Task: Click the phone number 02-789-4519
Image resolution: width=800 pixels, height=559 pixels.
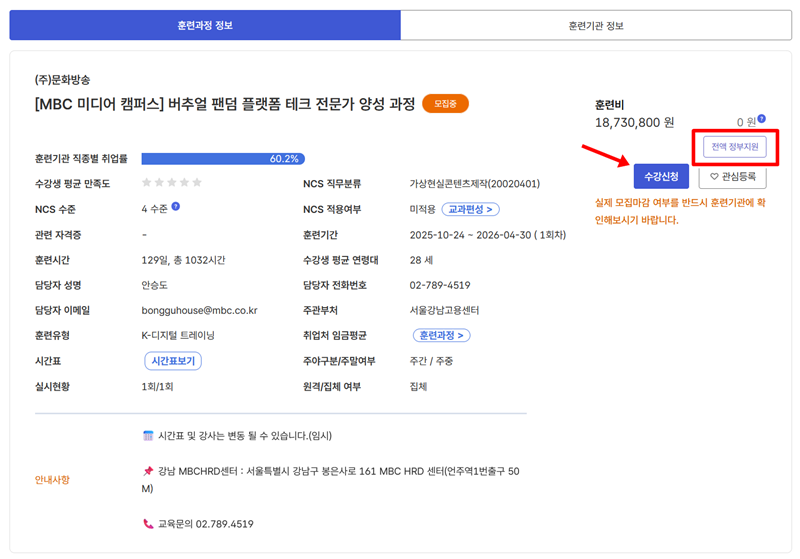Action: coord(440,285)
